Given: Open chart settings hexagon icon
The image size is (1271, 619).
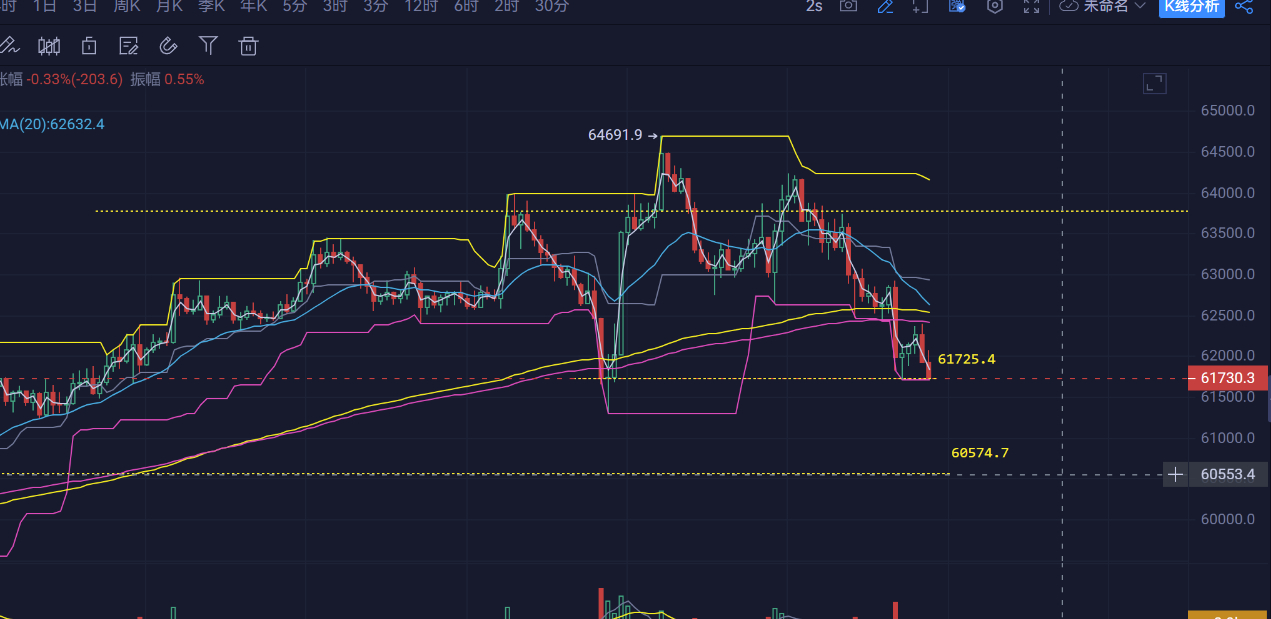Looking at the screenshot, I should point(994,6).
